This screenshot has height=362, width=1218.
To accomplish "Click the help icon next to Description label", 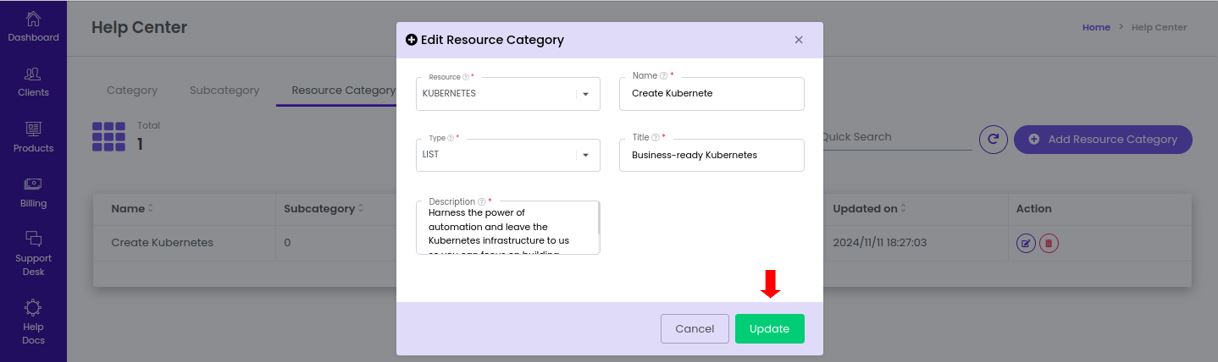I will click(x=482, y=201).
